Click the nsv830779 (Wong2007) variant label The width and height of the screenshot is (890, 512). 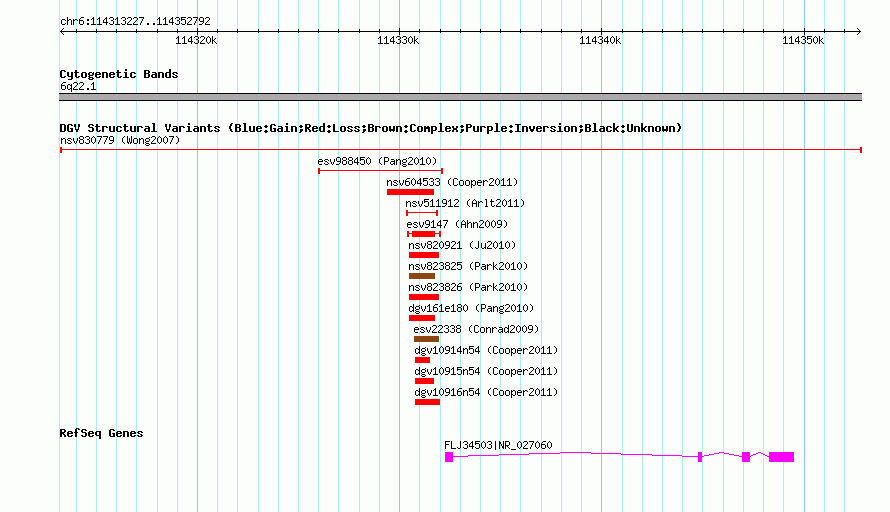[120, 140]
